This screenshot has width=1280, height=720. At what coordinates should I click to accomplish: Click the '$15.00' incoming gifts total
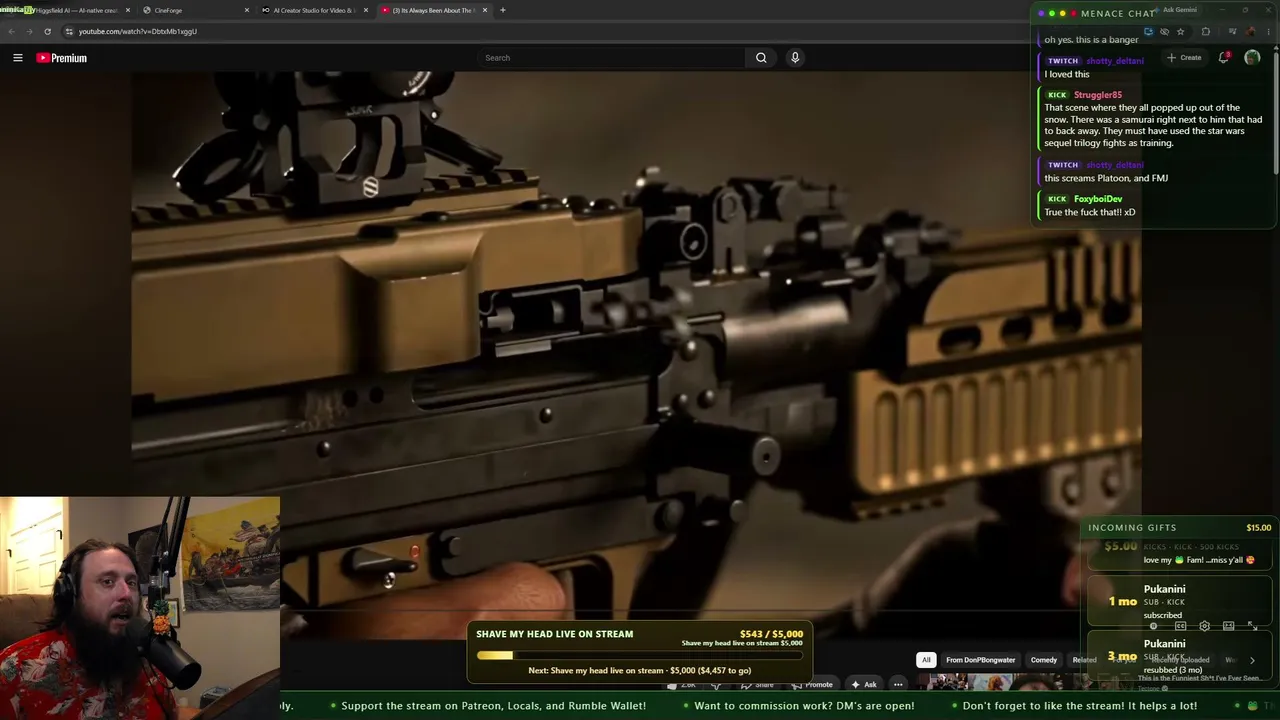[x=1258, y=528]
